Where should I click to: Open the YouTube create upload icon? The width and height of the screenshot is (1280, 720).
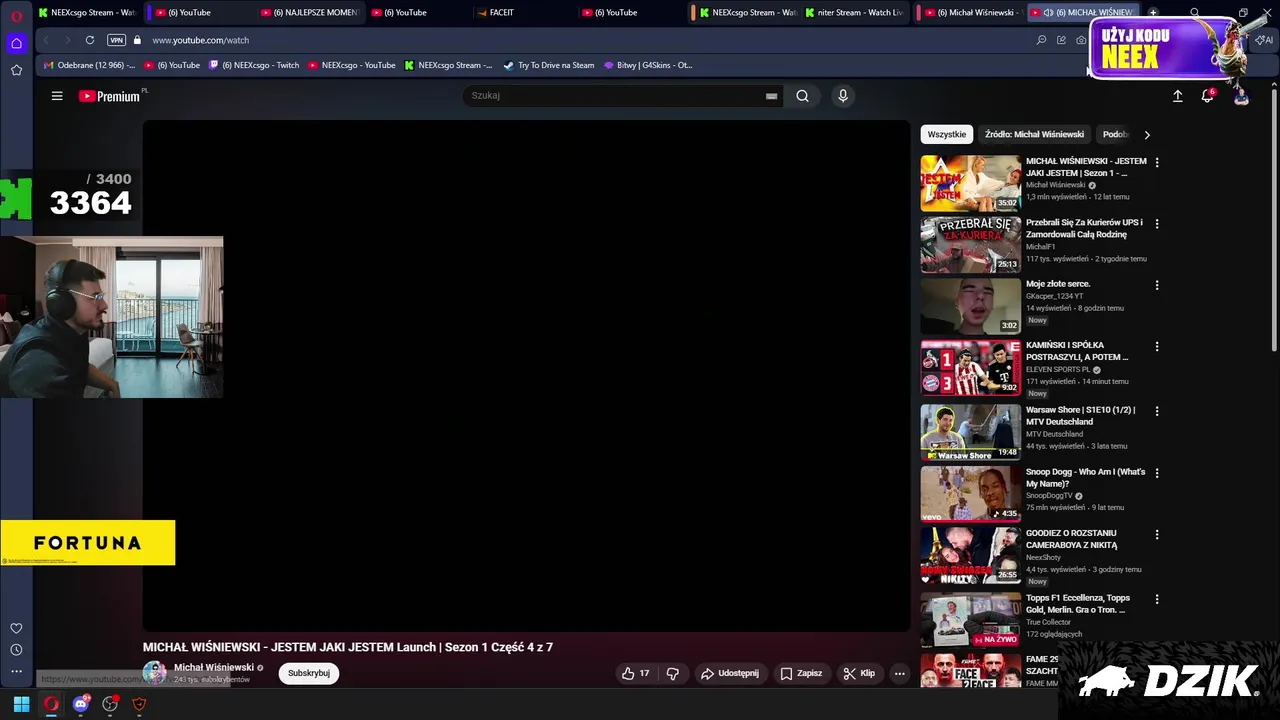[x=1177, y=96]
